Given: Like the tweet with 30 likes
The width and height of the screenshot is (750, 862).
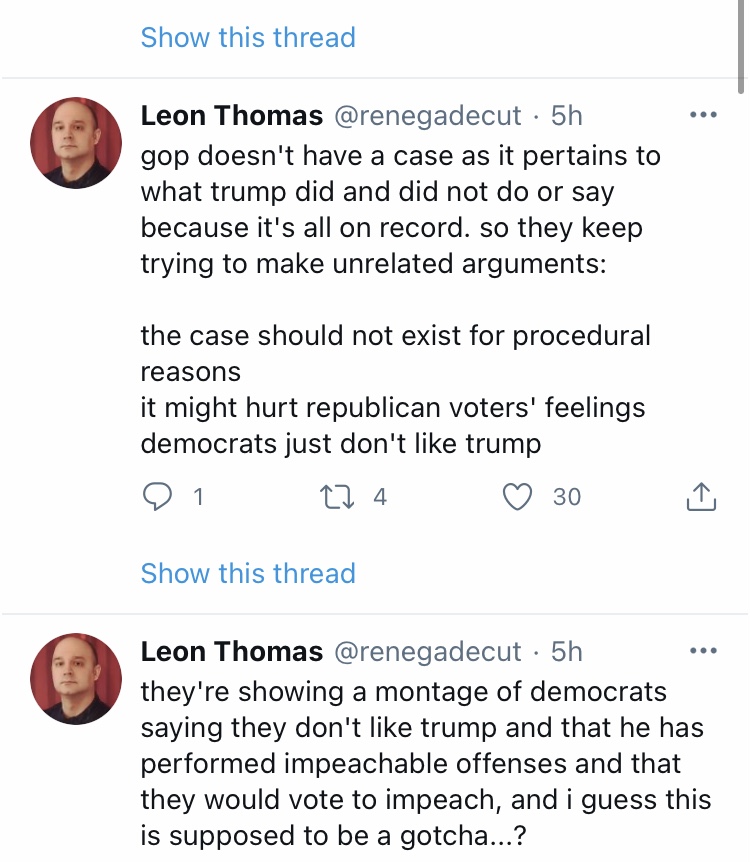Looking at the screenshot, I should (x=517, y=496).
